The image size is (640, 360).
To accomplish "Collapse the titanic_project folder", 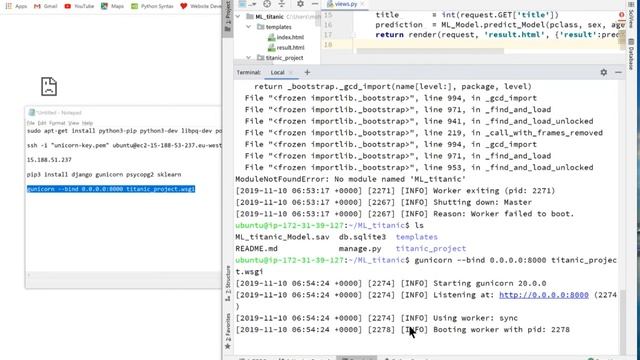I will point(249,58).
